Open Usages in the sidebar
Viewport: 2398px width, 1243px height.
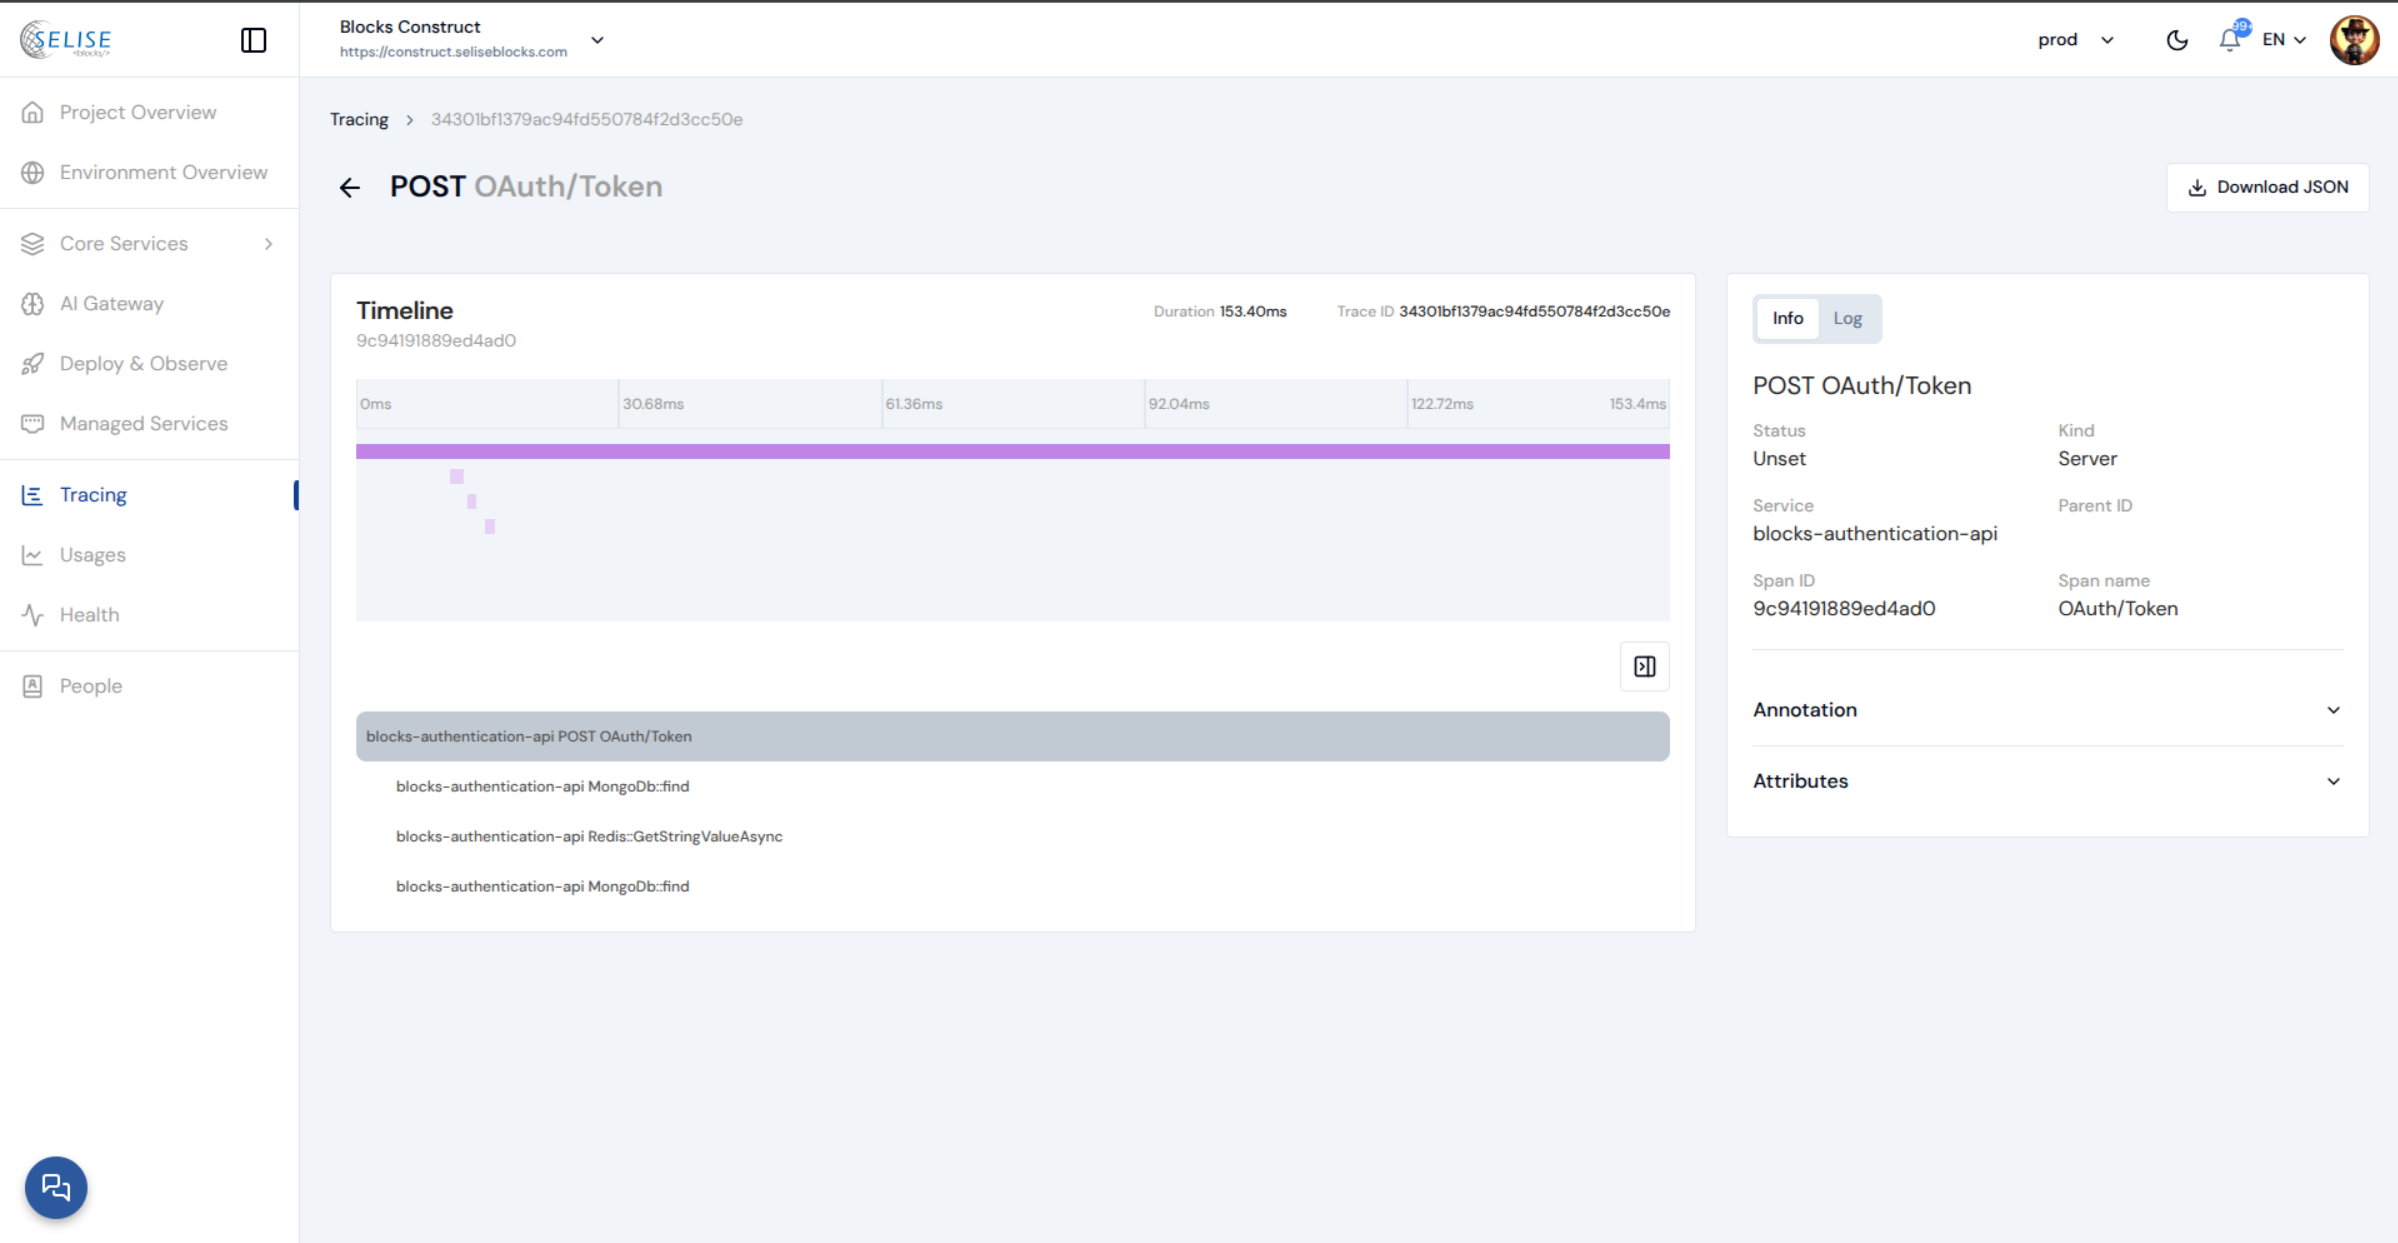point(92,555)
